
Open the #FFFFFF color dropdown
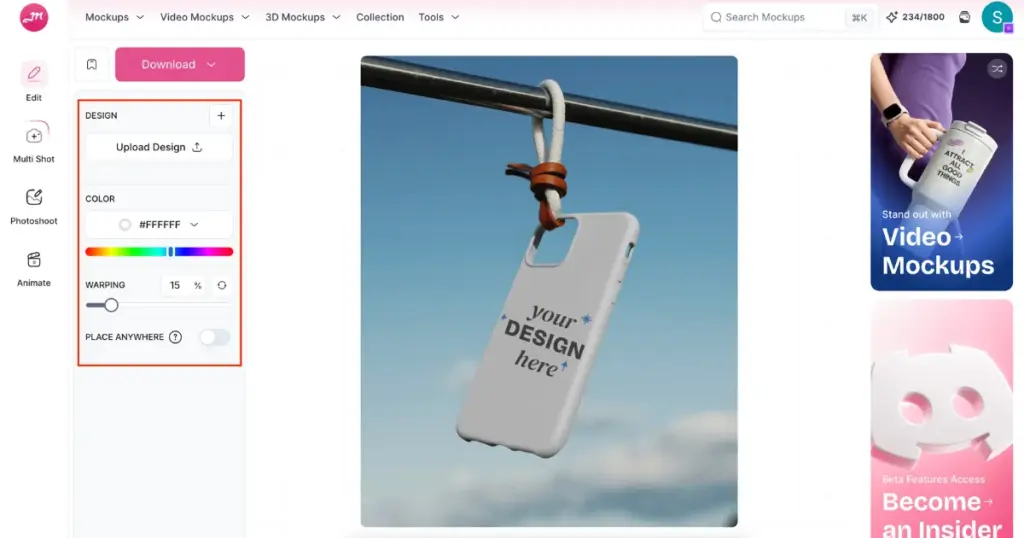point(159,225)
